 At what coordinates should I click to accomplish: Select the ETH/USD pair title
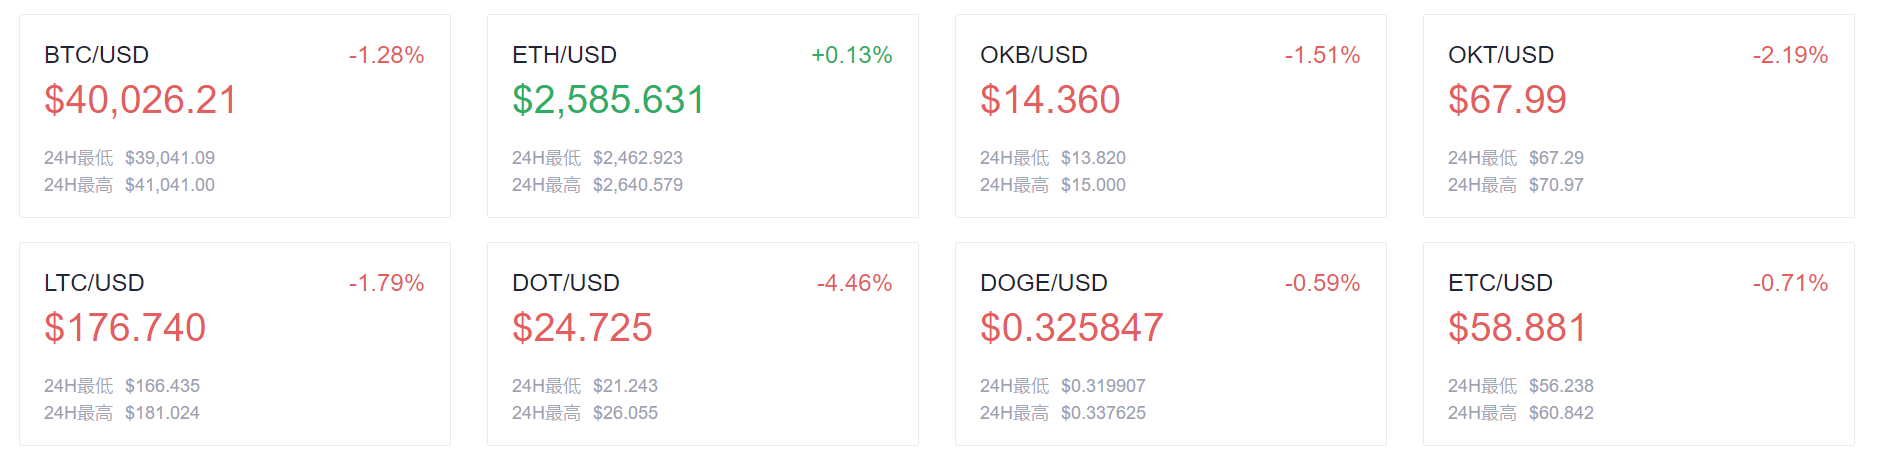coord(564,55)
